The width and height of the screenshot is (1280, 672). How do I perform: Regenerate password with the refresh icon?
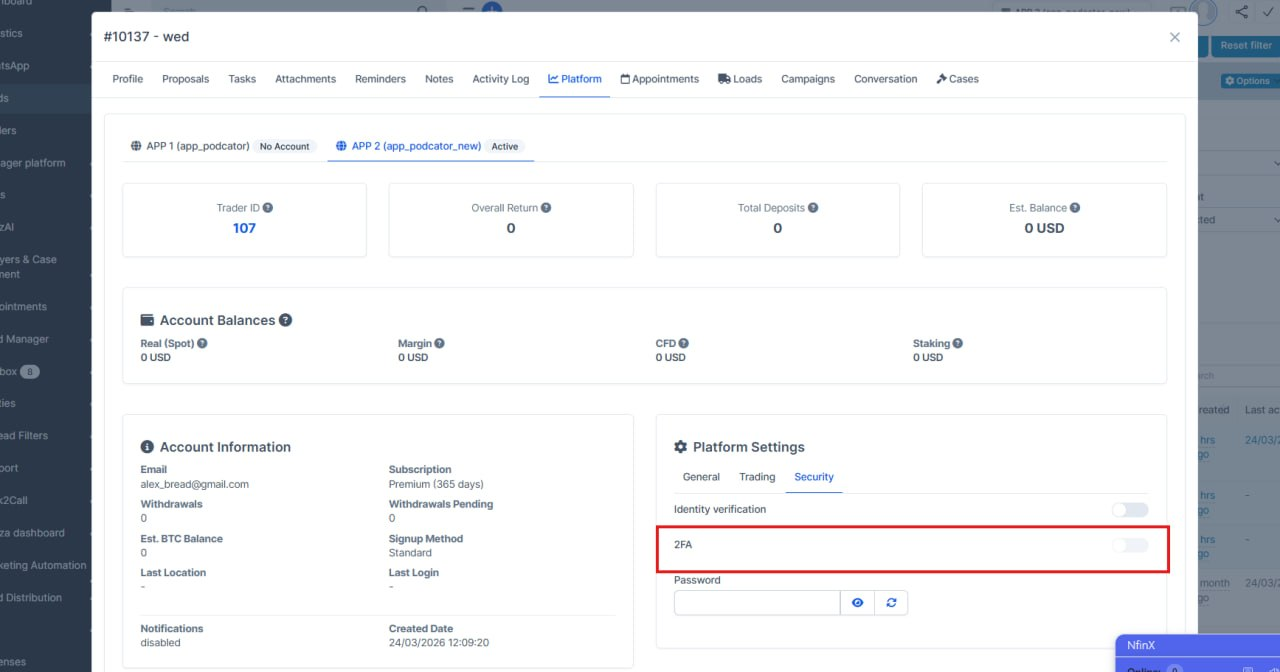(x=891, y=603)
